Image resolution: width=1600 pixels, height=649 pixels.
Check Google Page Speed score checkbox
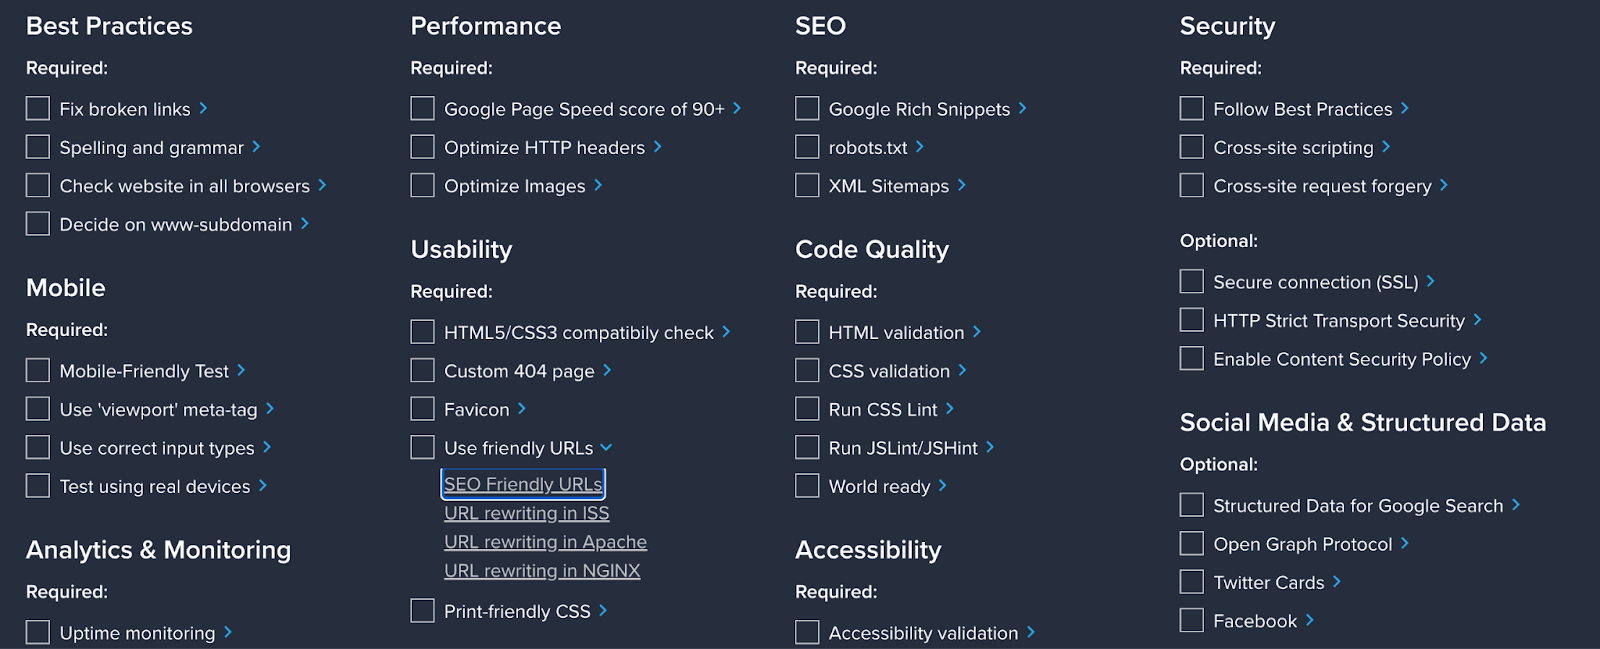423,108
